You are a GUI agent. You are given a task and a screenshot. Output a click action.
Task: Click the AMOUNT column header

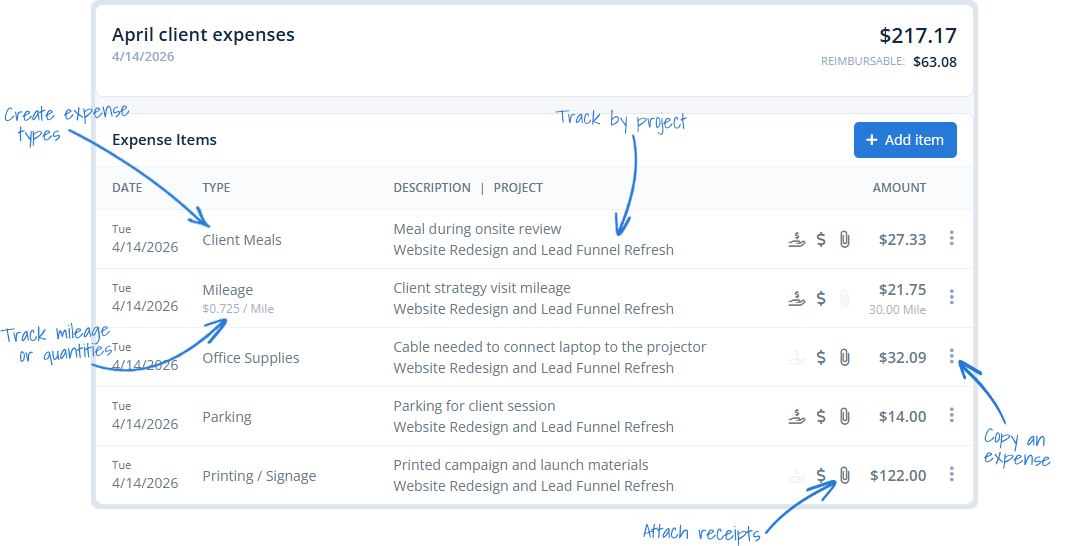(x=899, y=187)
